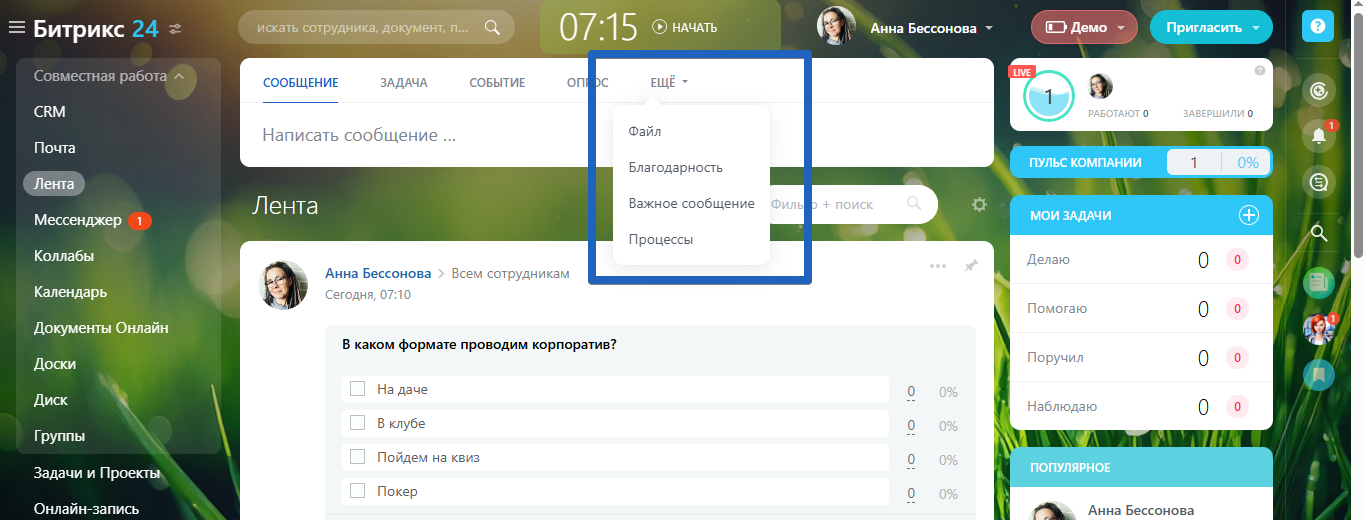Open the Делаю tasks row
The height and width of the screenshot is (520, 1366).
(x=1141, y=260)
